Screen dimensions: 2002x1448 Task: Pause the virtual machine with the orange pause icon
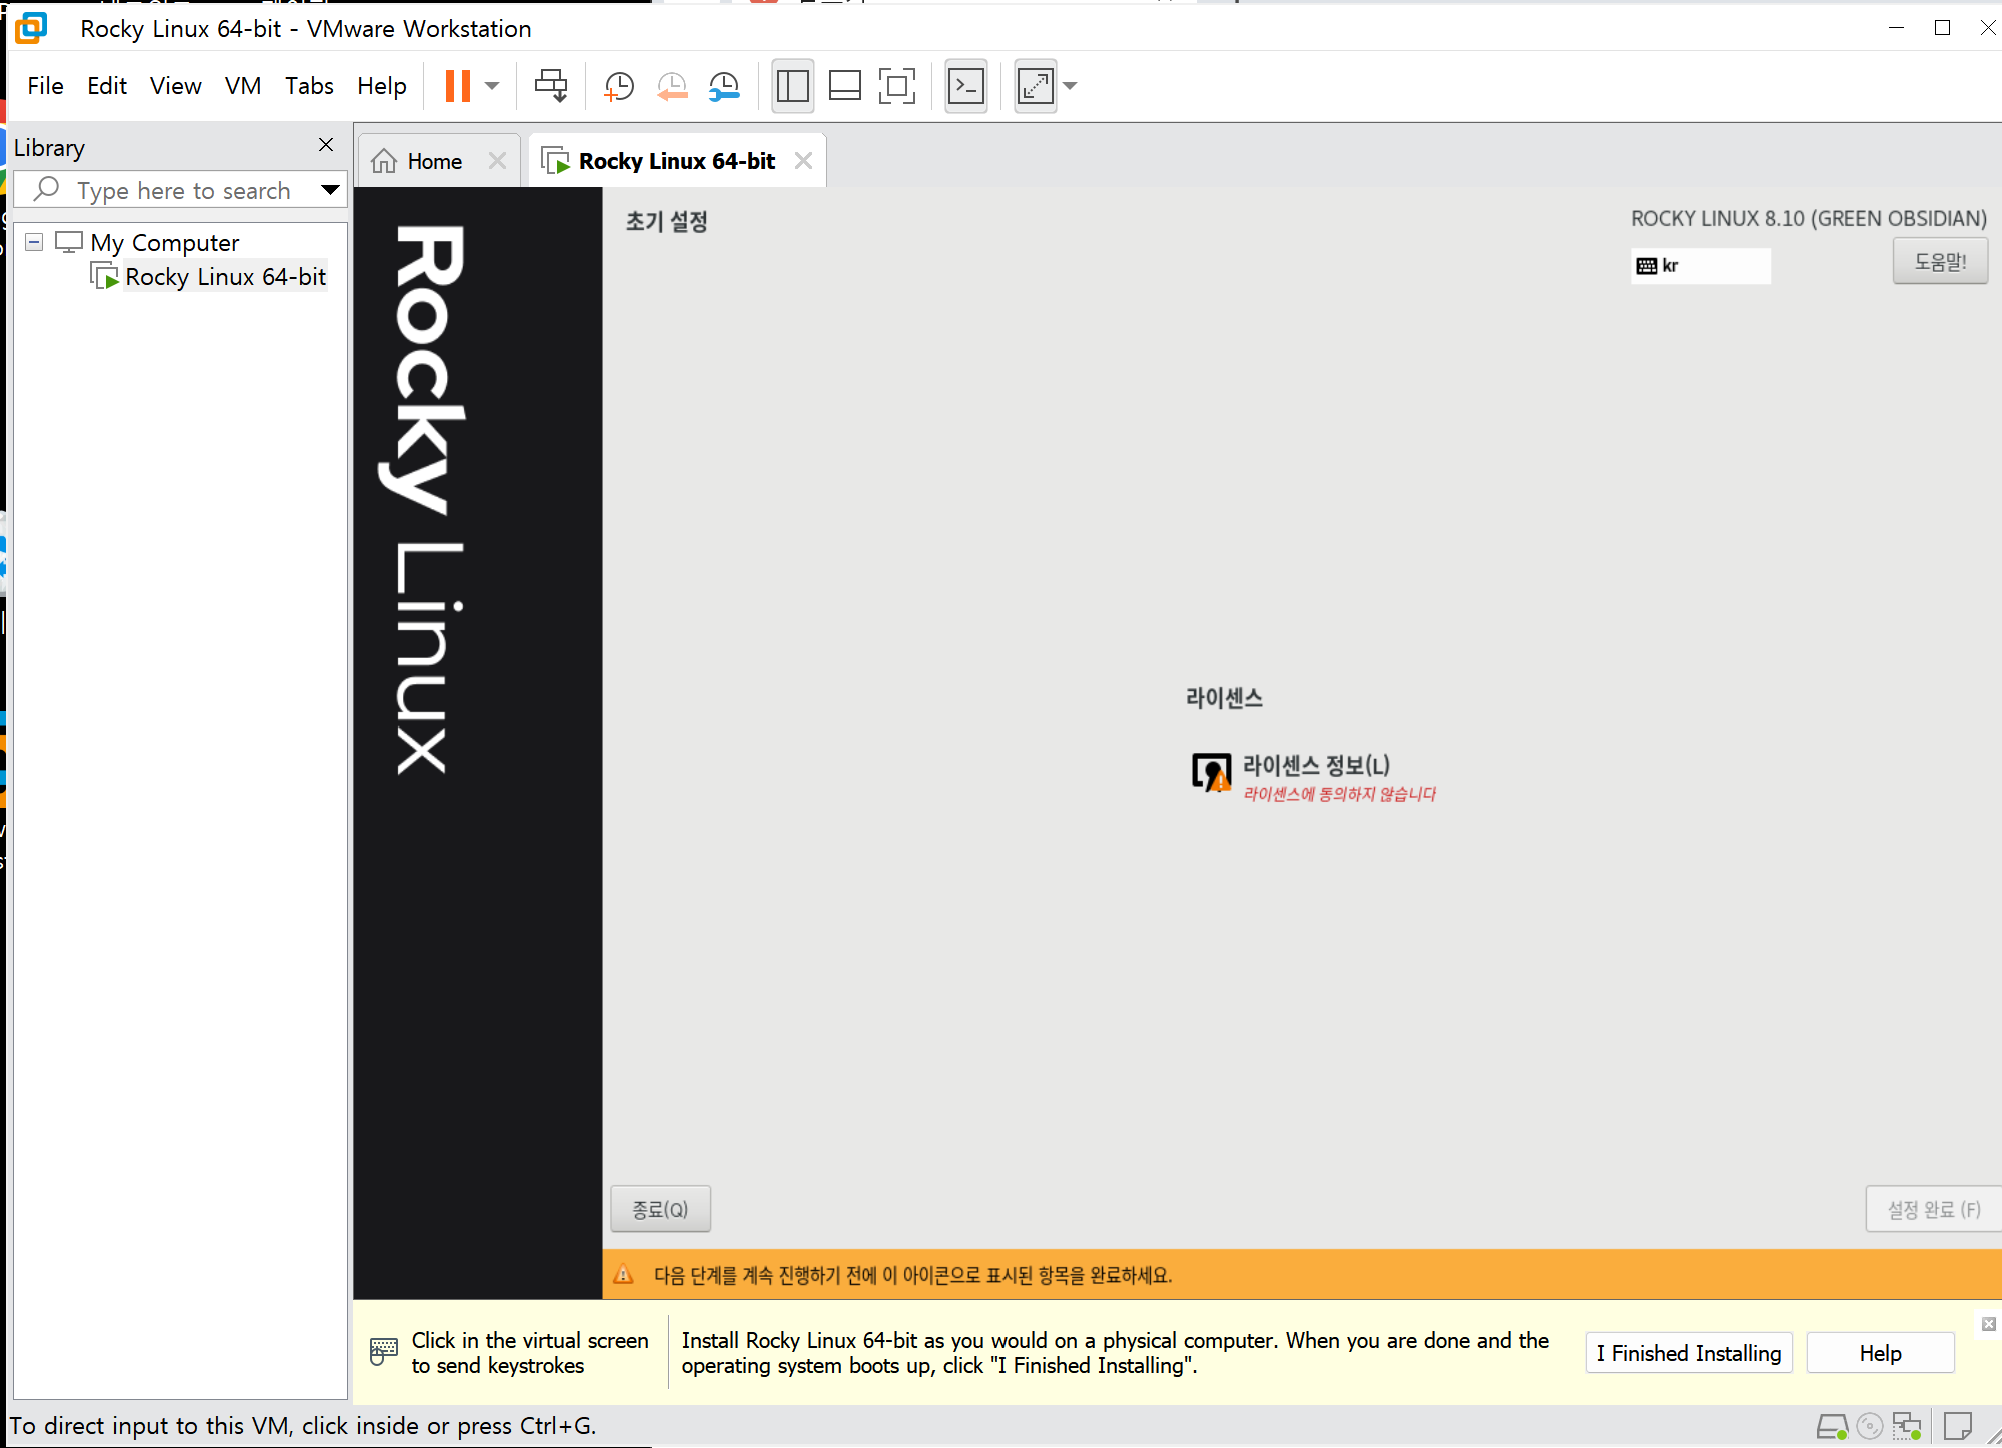(457, 86)
